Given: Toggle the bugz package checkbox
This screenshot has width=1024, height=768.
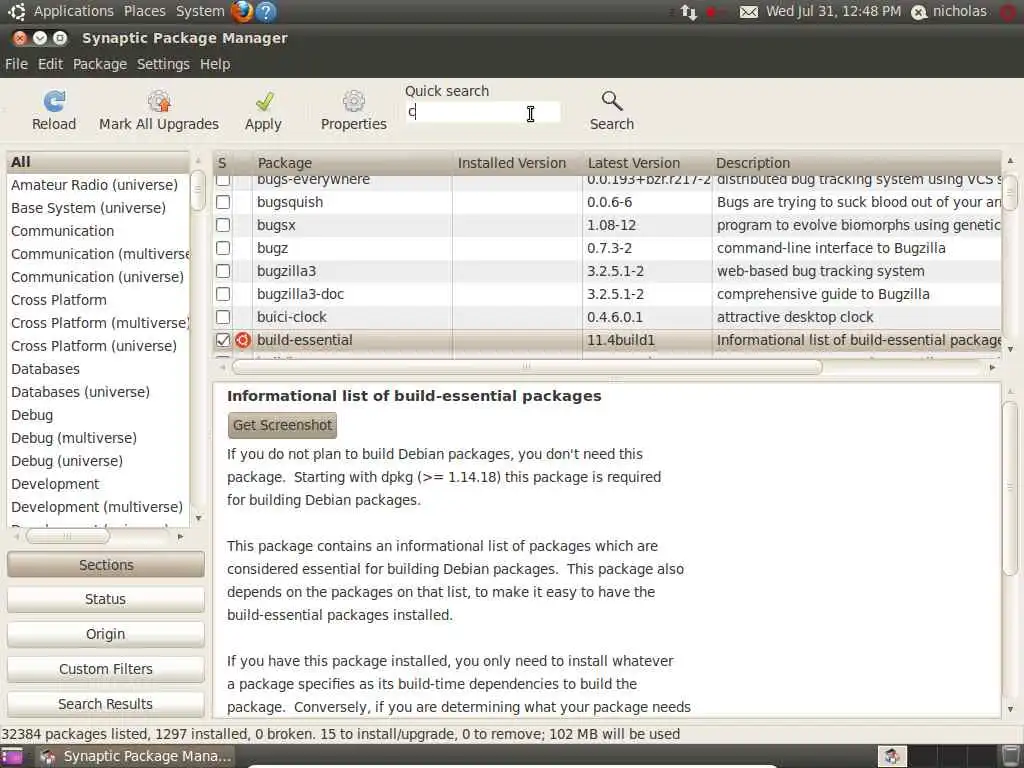Looking at the screenshot, I should 223,248.
